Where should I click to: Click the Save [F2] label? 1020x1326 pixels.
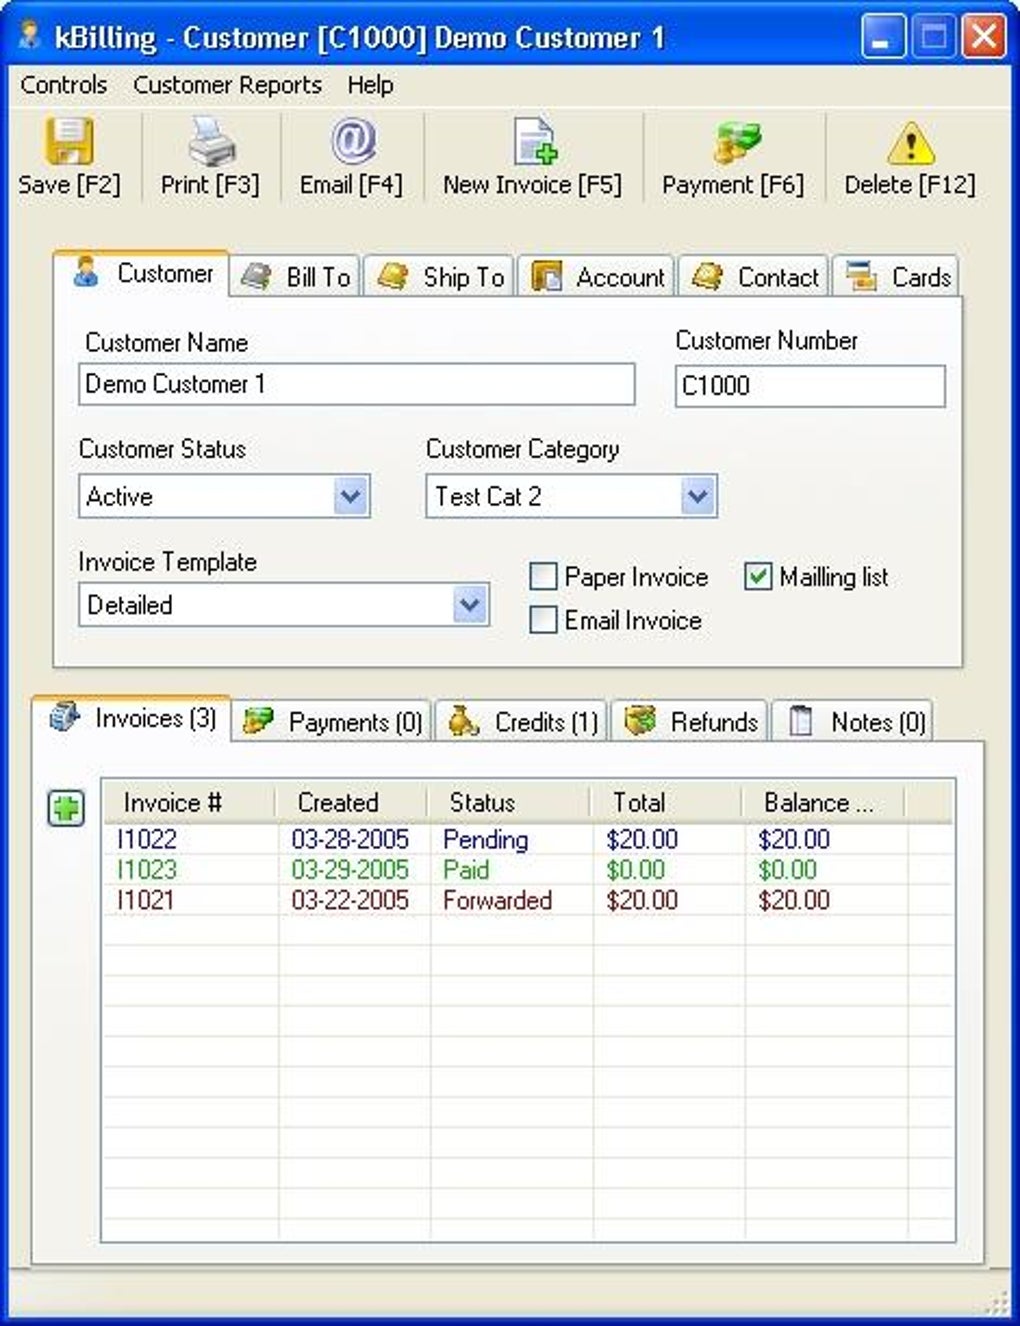click(69, 185)
